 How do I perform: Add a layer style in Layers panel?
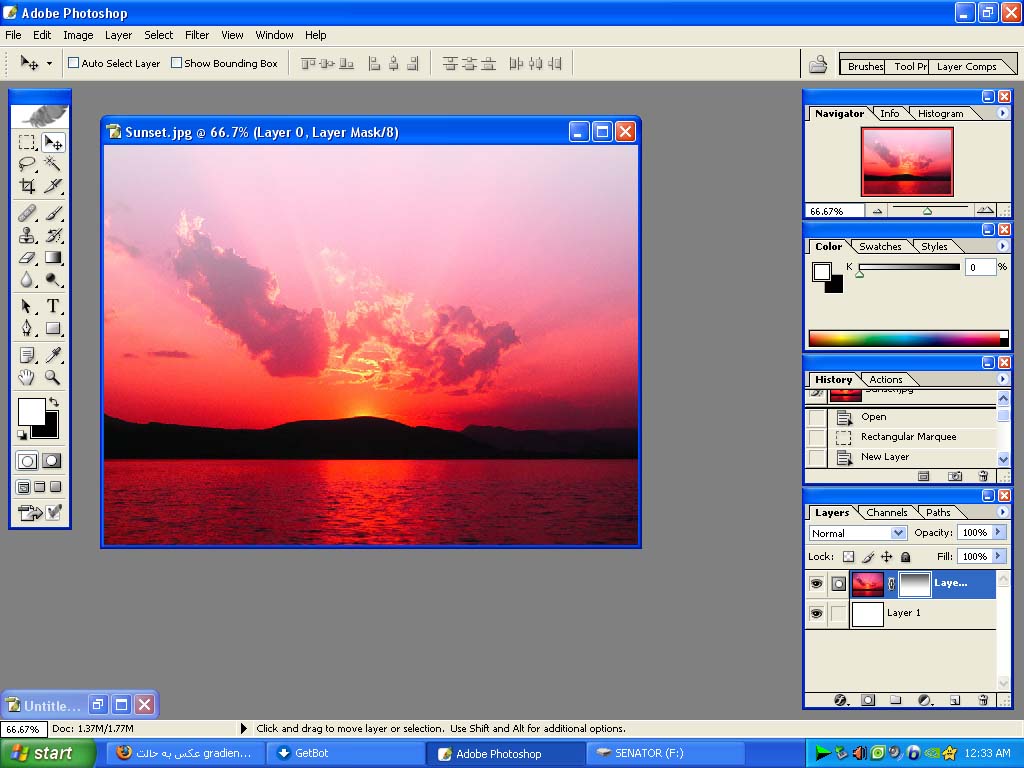click(841, 700)
